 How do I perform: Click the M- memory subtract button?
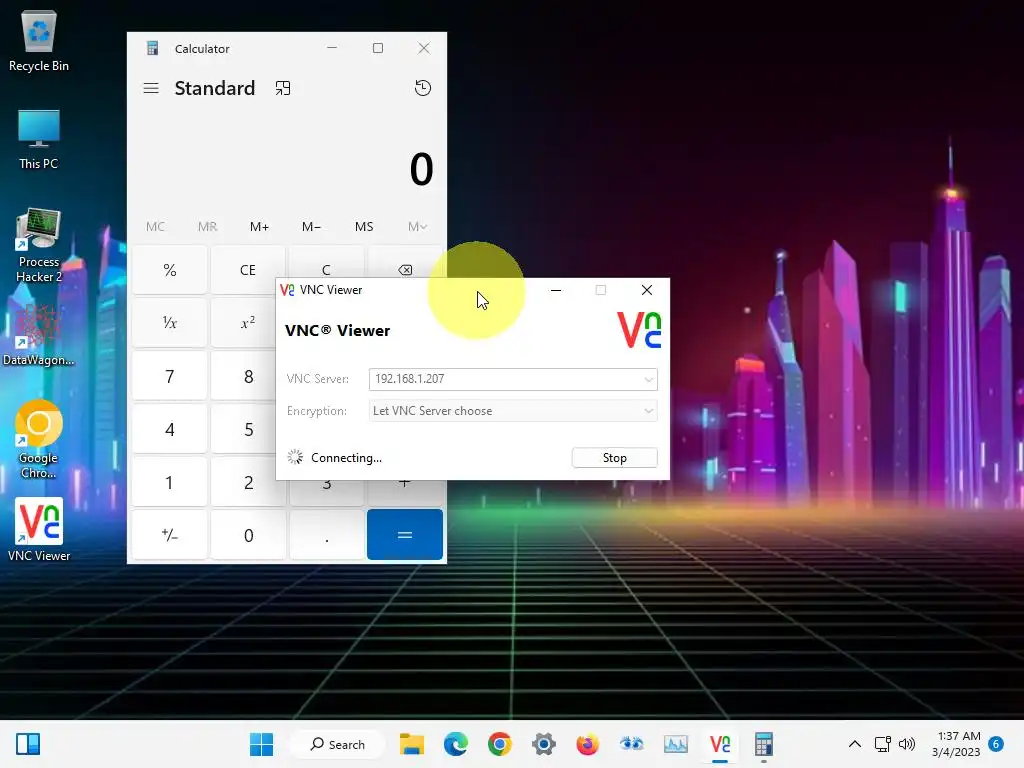[312, 227]
